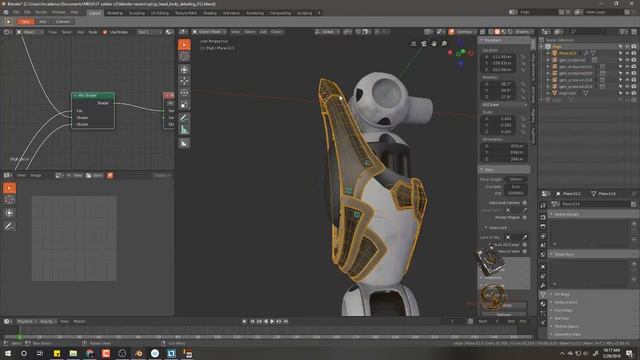This screenshot has width=640, height=360.
Task: Click the timeline Play button
Action: [x=272, y=322]
